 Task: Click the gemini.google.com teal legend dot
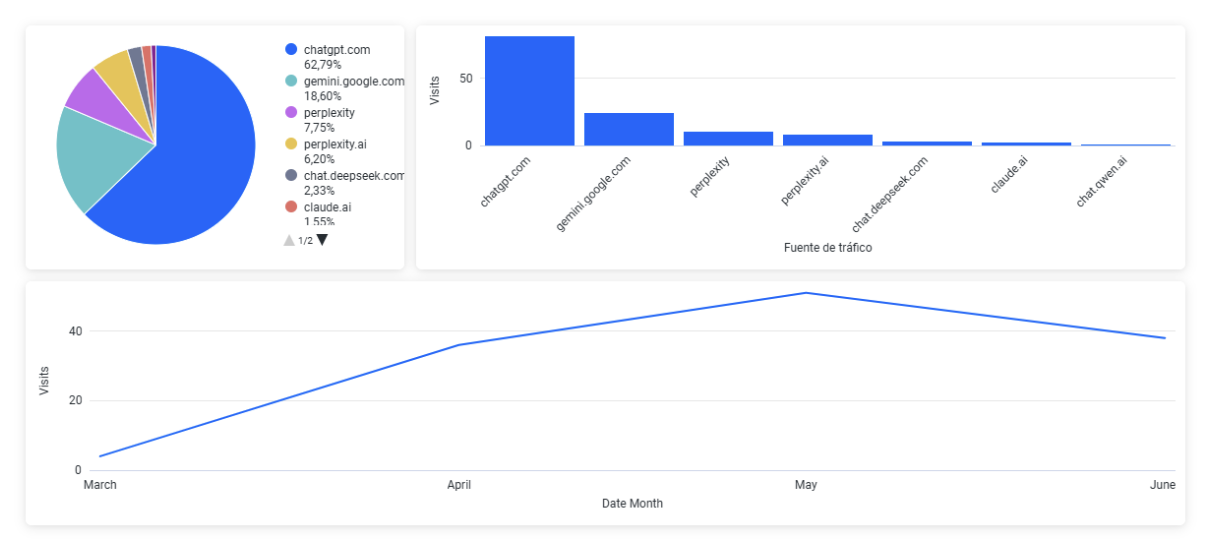click(x=291, y=81)
